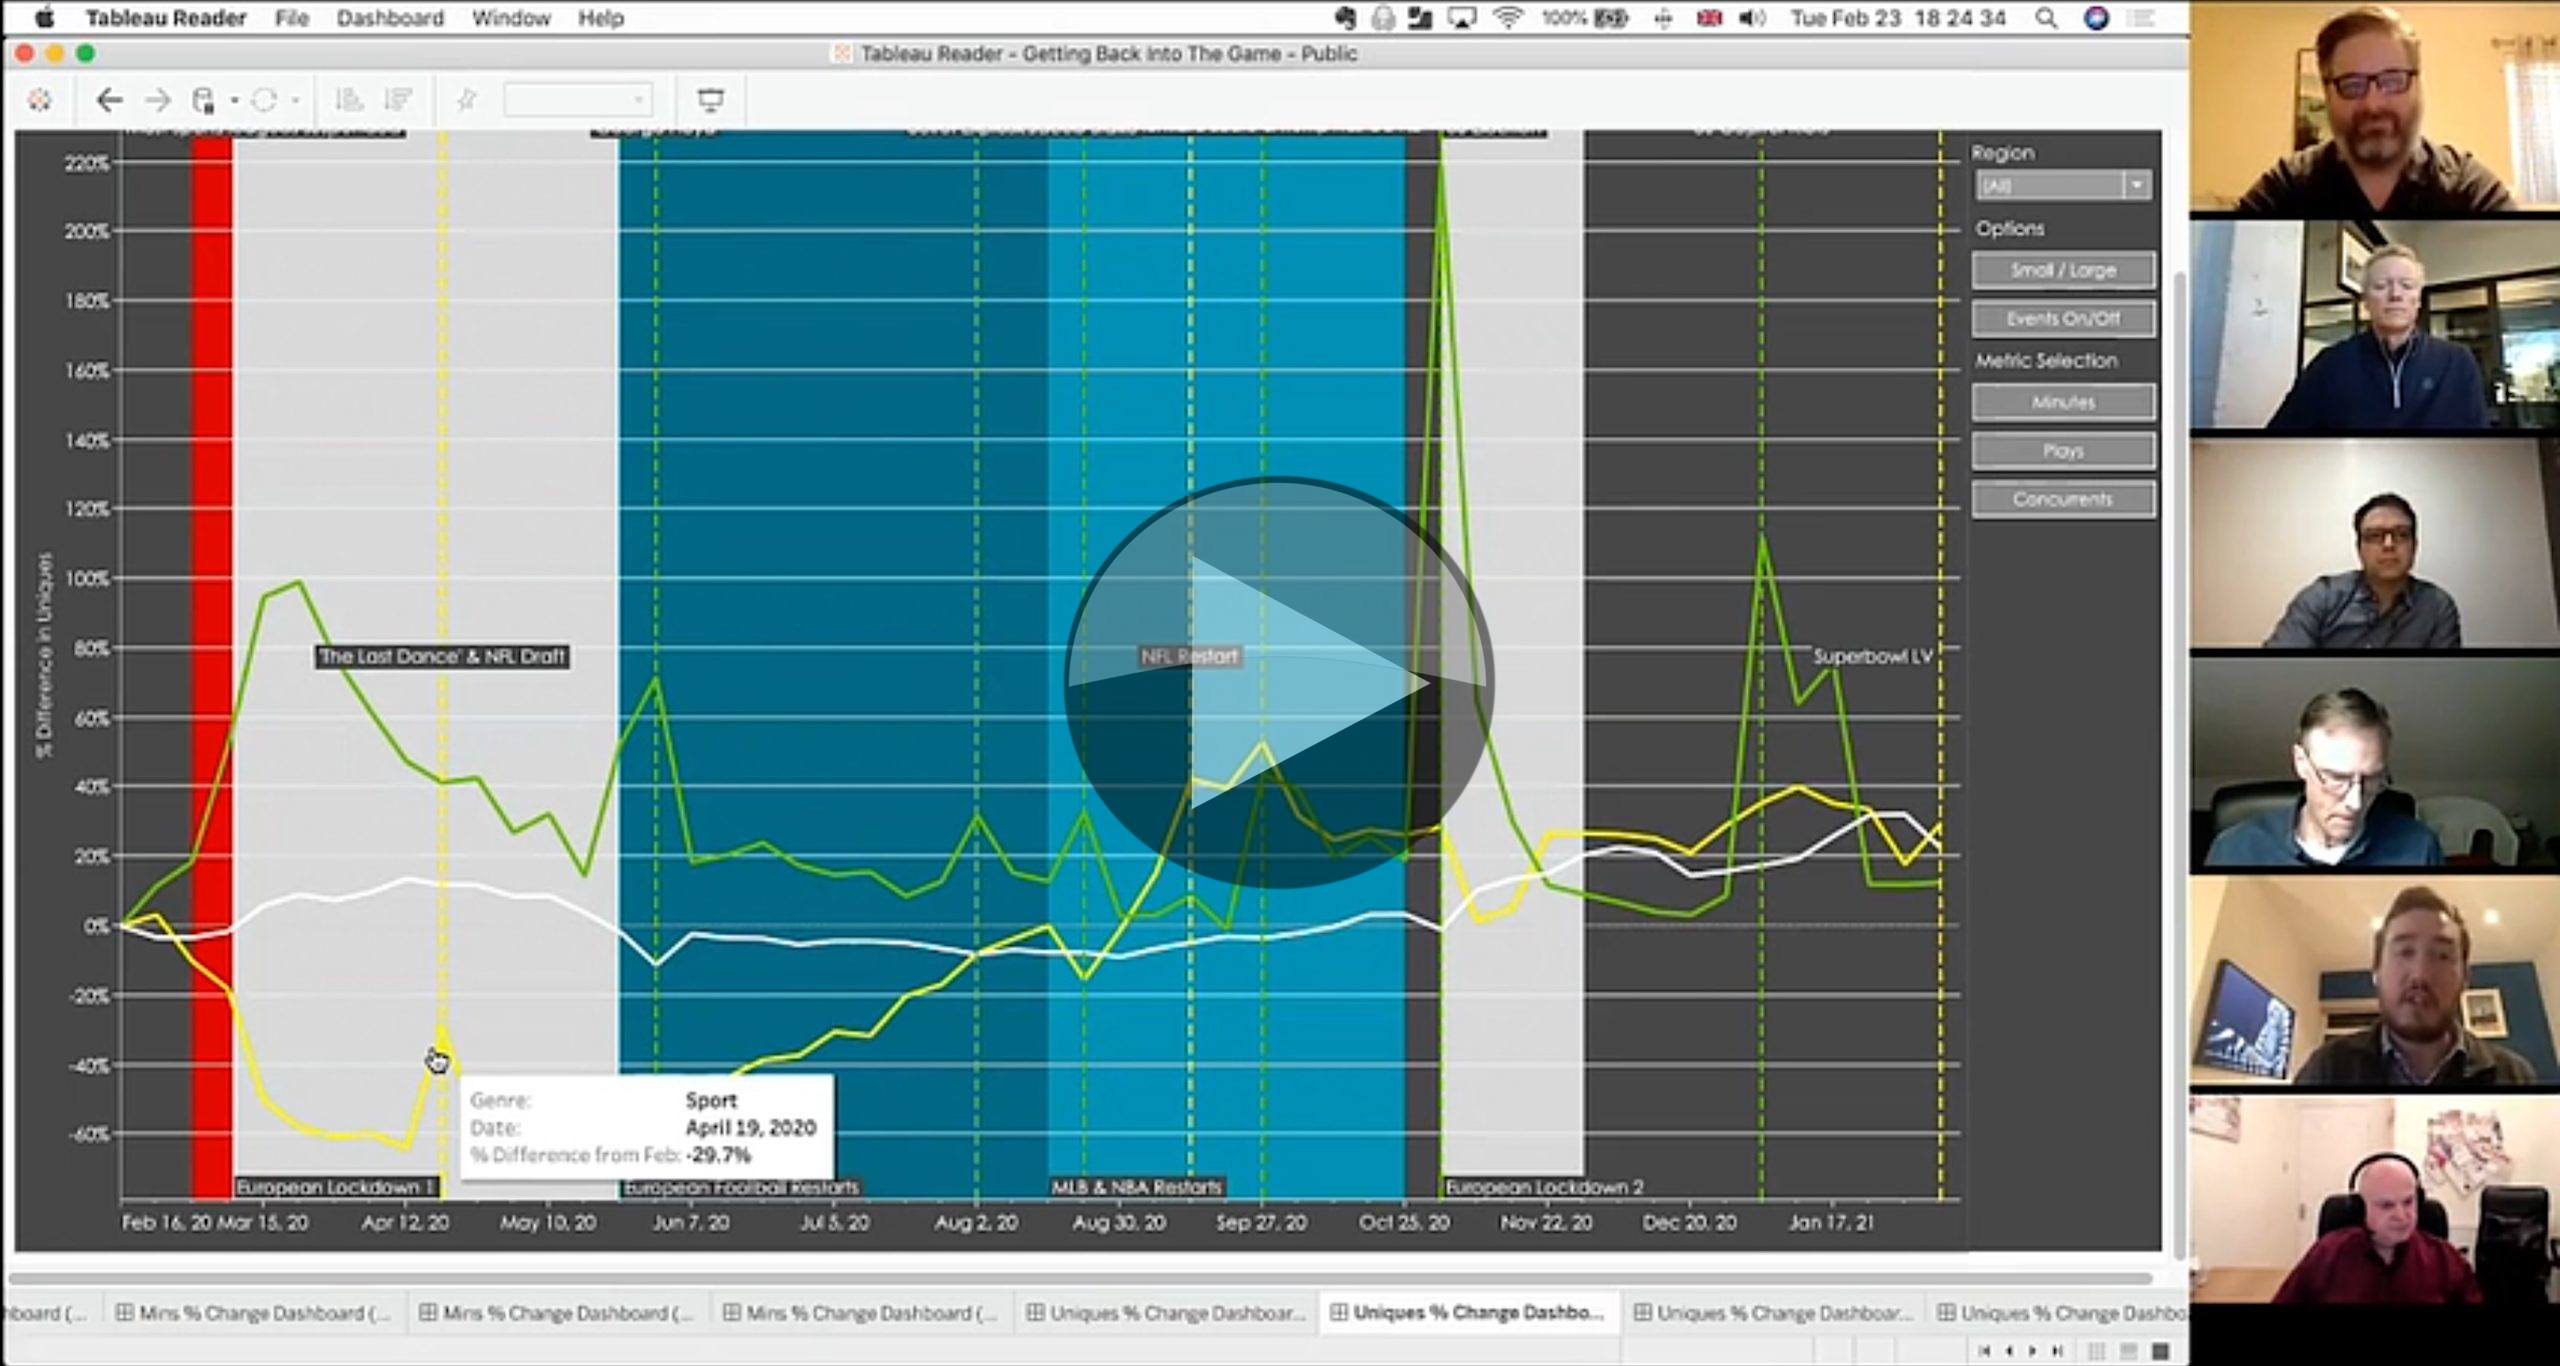The image size is (2560, 1366).
Task: Select the Concurrents metric button
Action: 2063,499
